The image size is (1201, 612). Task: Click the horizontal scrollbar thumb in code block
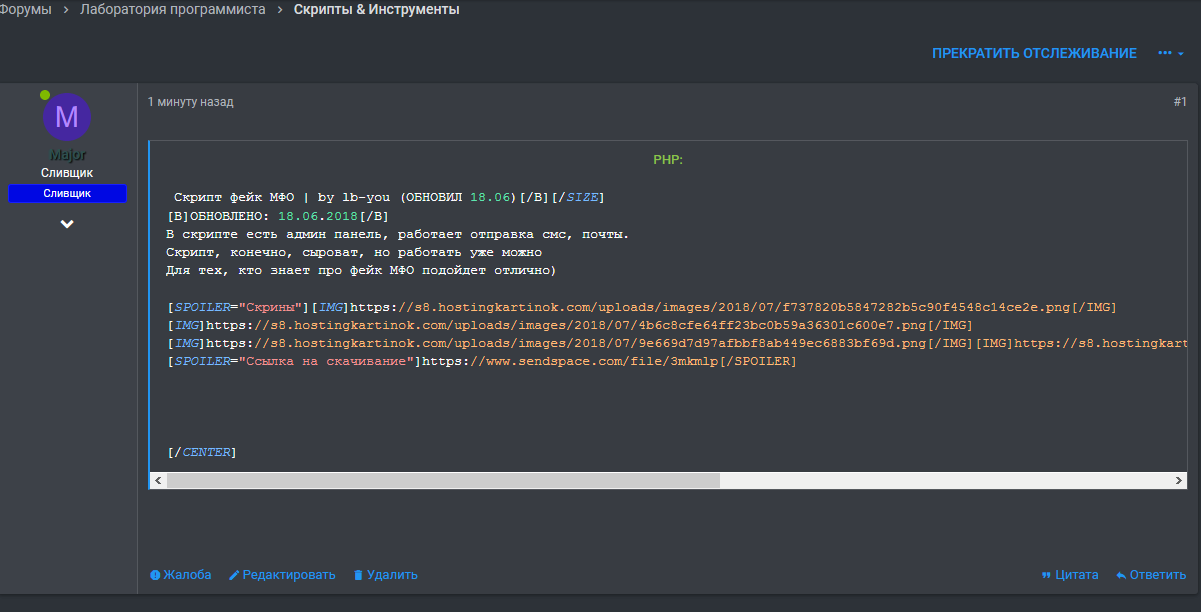click(443, 481)
